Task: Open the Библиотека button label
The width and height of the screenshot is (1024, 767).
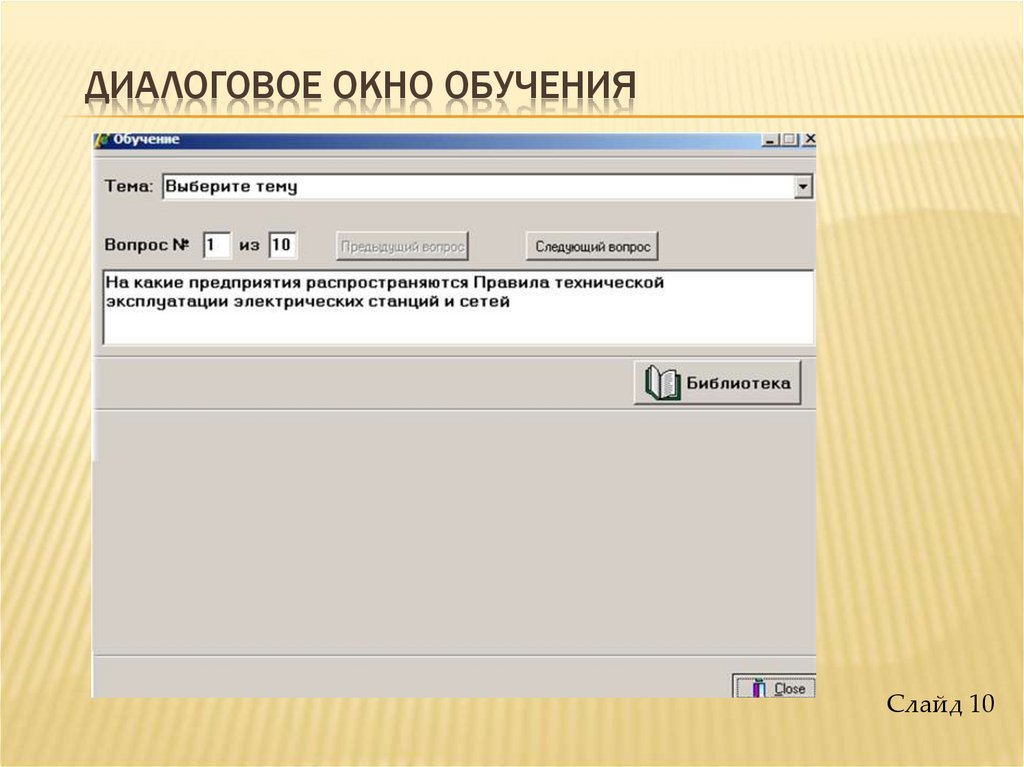Action: [738, 383]
